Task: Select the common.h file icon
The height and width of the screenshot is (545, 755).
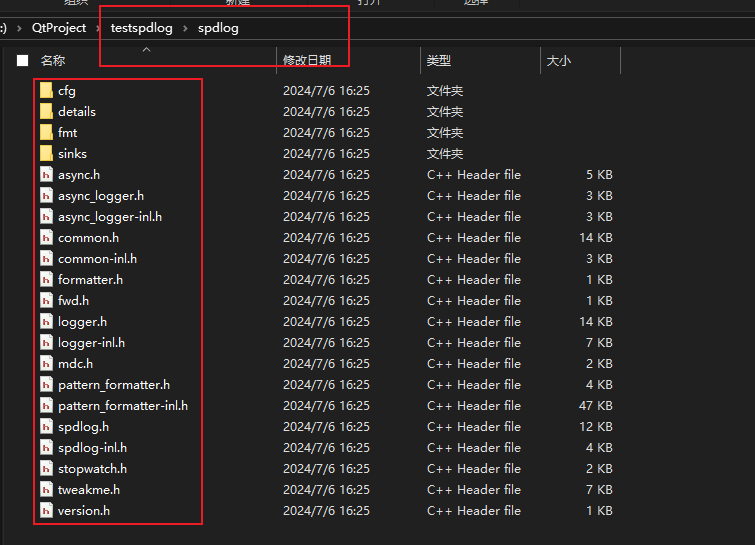Action: (46, 237)
